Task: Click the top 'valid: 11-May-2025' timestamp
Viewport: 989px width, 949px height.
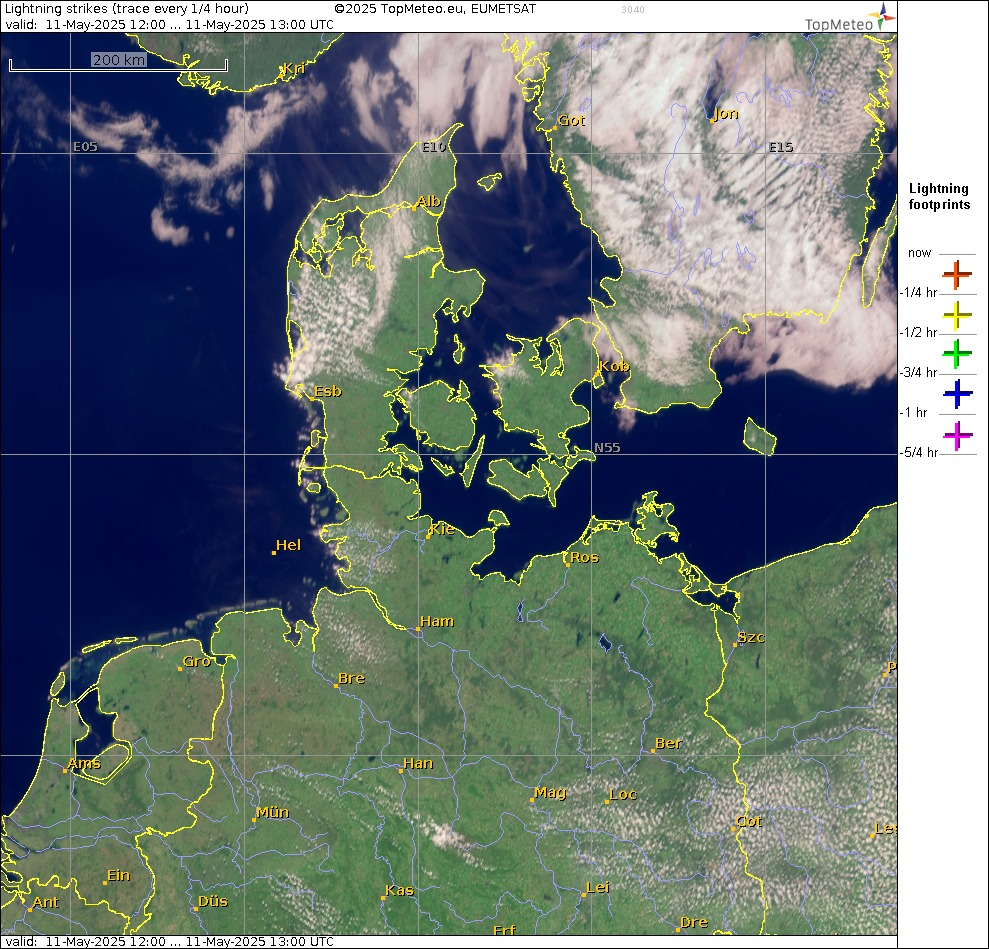Action: tap(169, 25)
